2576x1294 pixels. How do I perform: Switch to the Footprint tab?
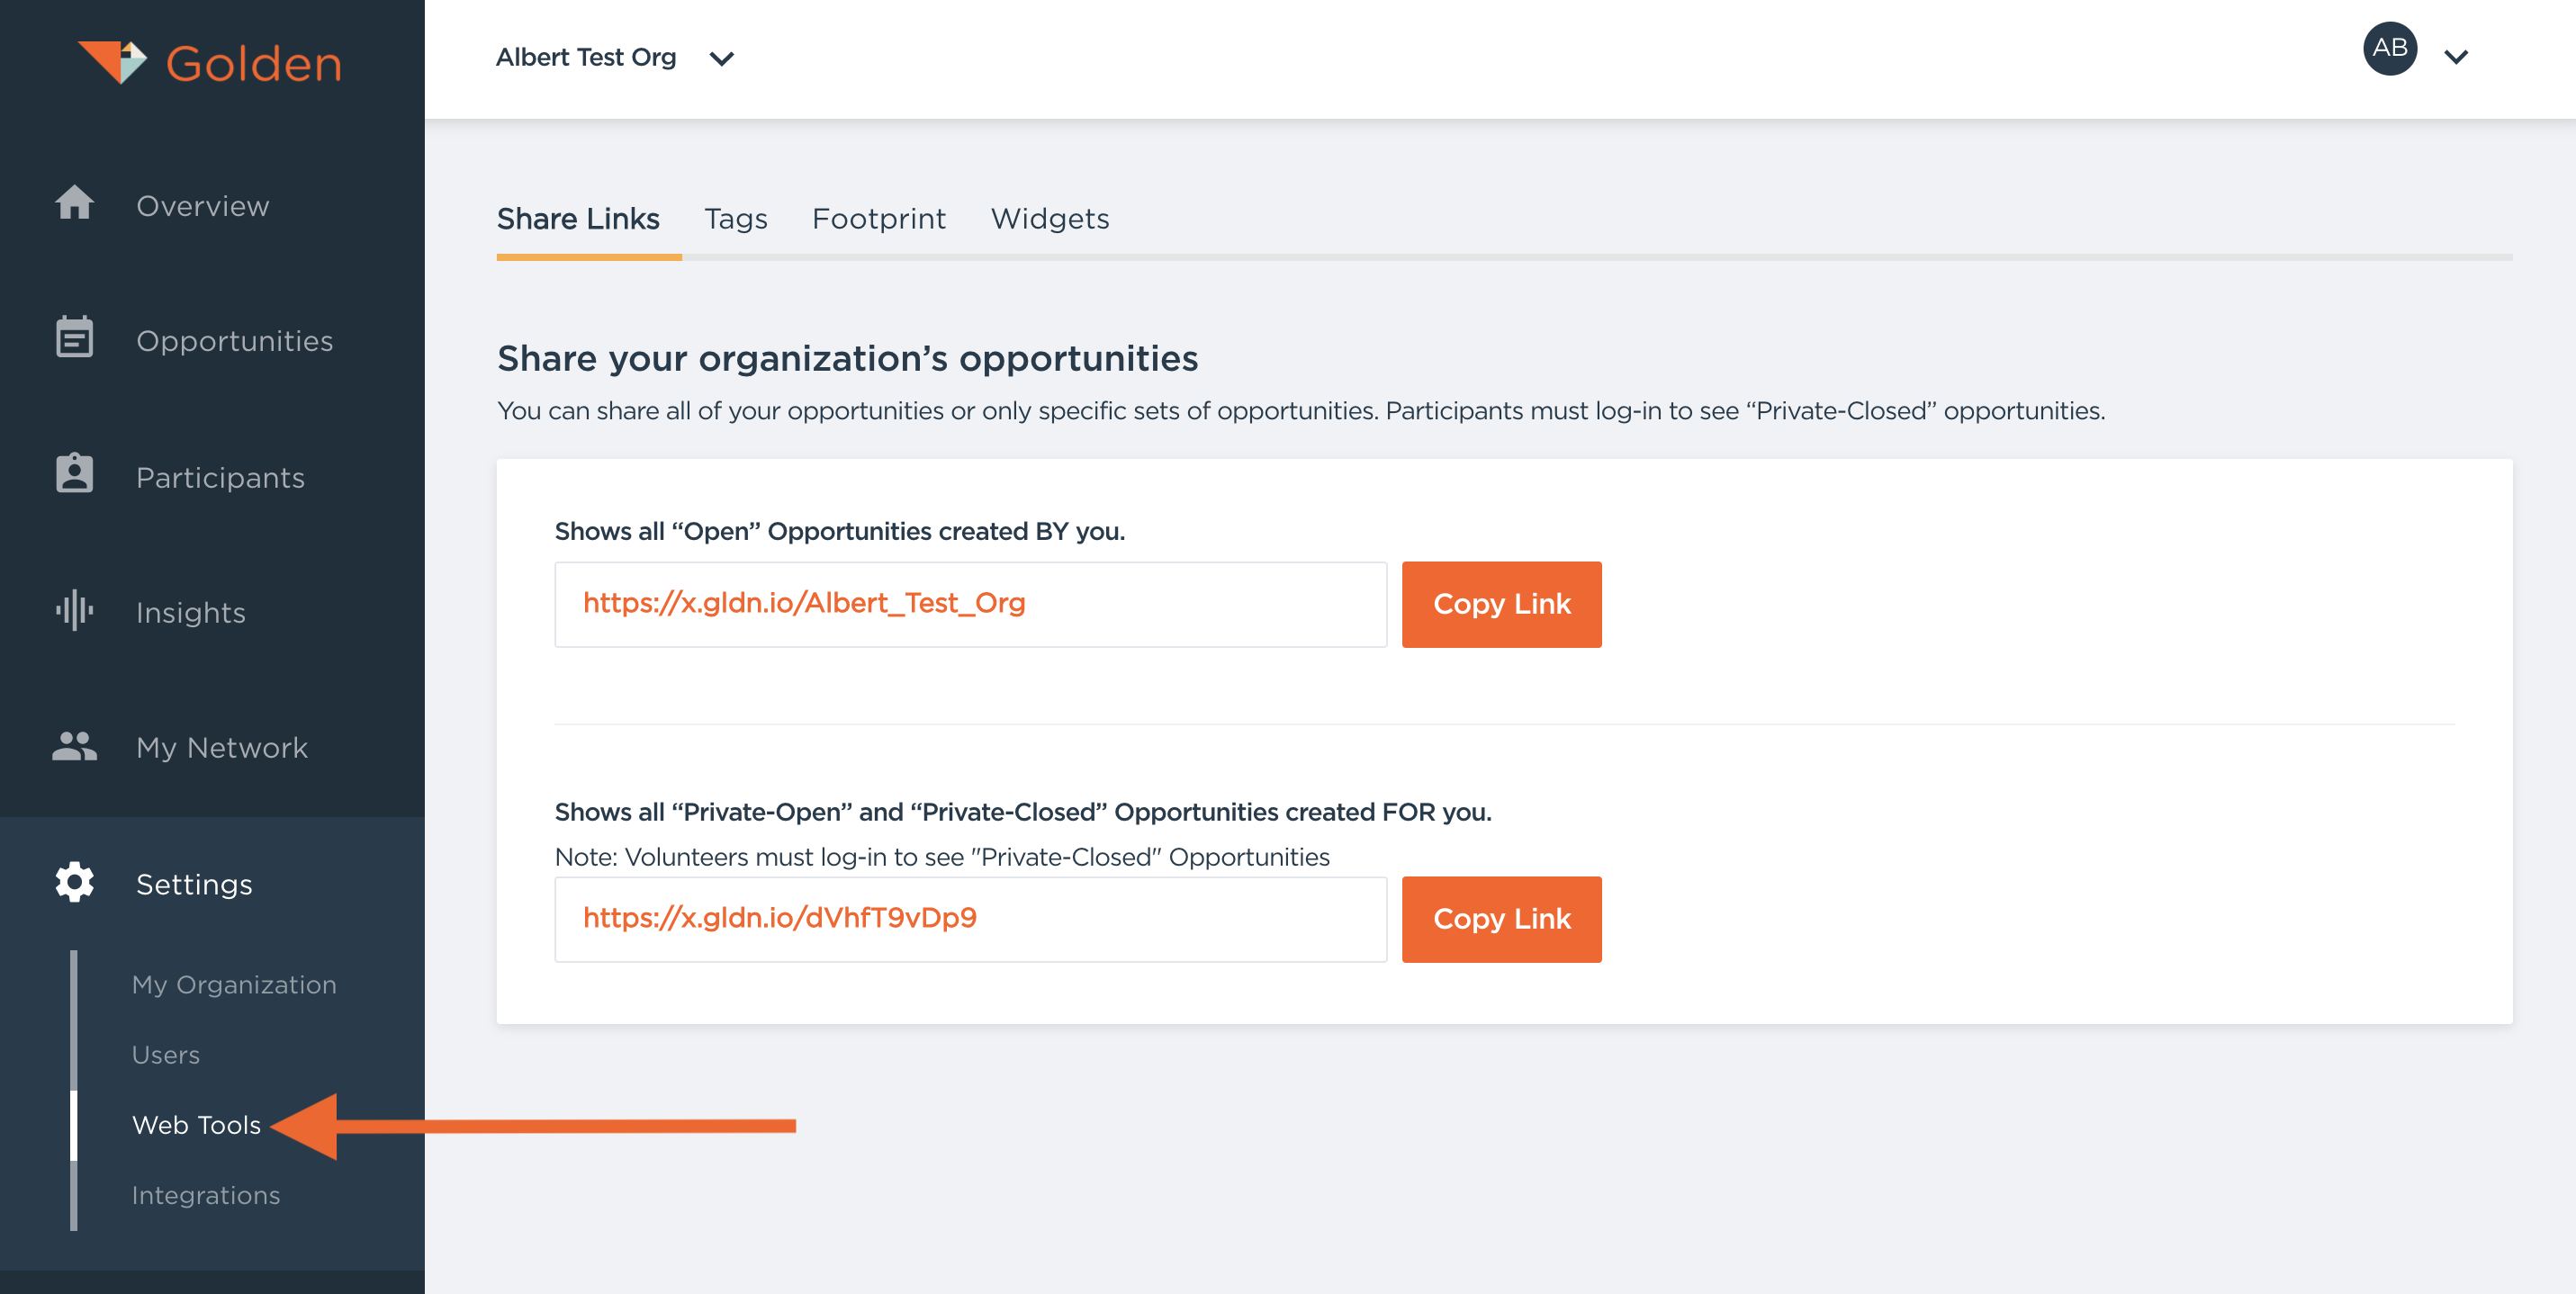click(x=878, y=219)
